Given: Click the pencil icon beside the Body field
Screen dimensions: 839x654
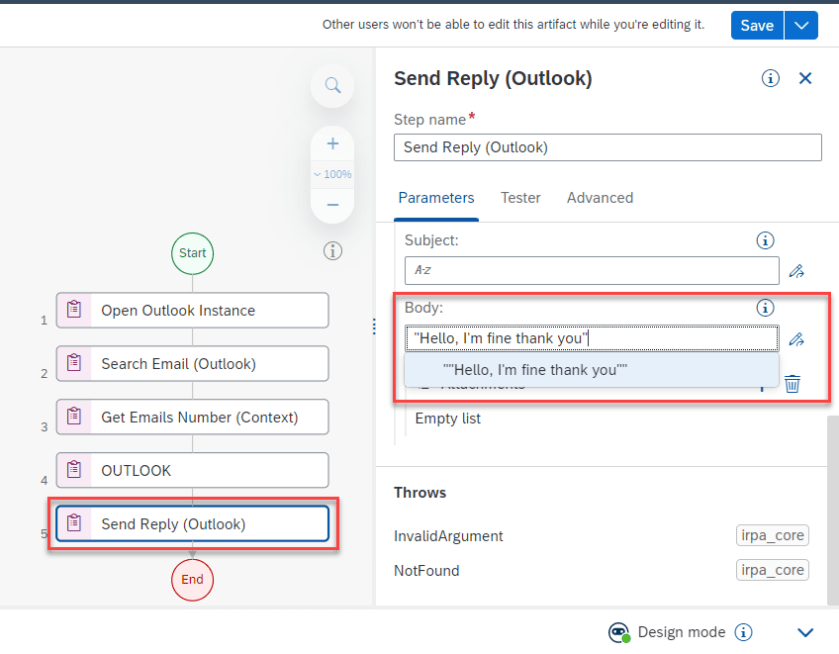Looking at the screenshot, I should click(797, 338).
